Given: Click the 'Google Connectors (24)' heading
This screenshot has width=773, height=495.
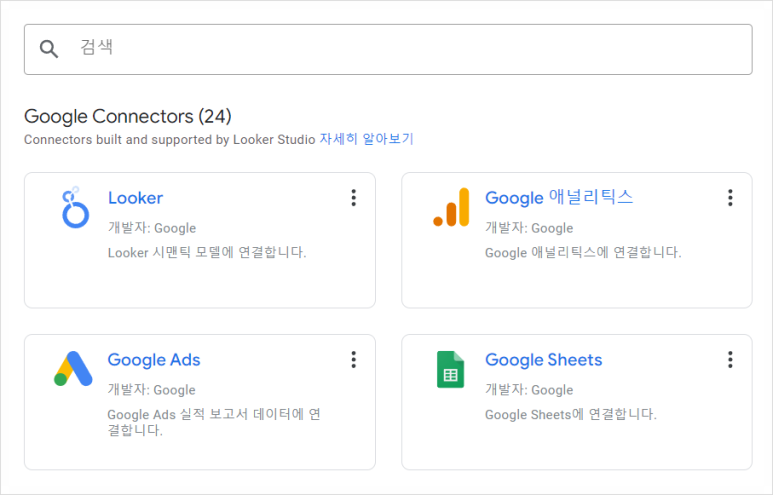Looking at the screenshot, I should pyautogui.click(x=128, y=116).
